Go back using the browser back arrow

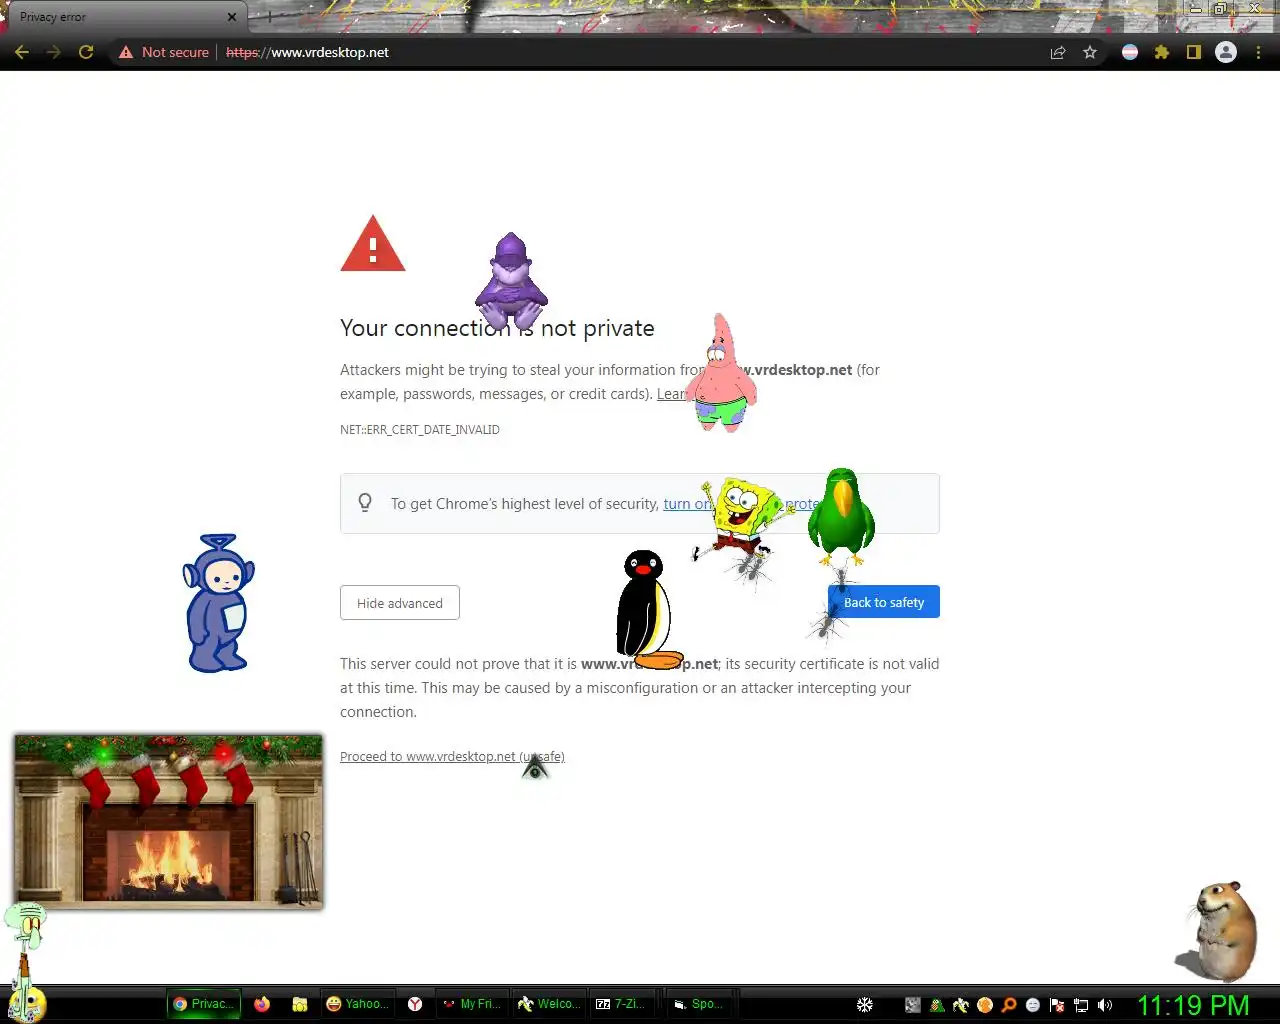click(x=22, y=52)
